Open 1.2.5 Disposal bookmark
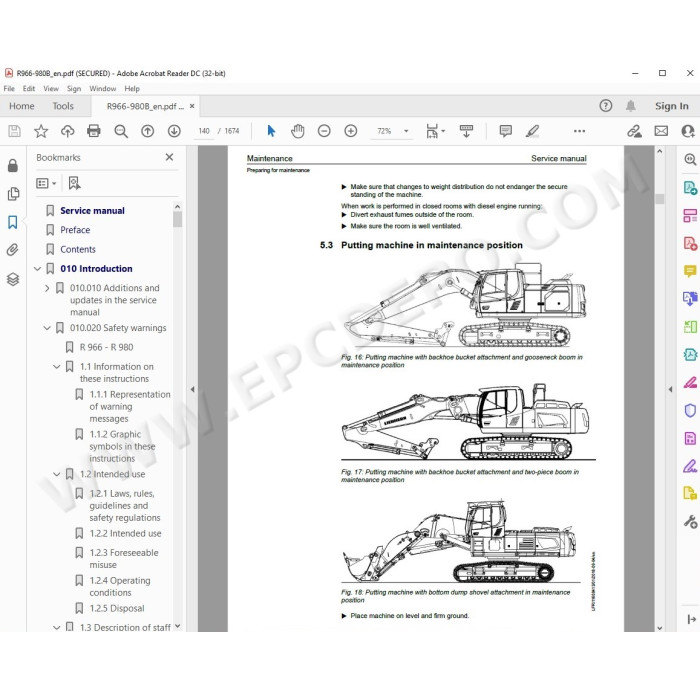The height and width of the screenshot is (700, 700). pos(117,608)
